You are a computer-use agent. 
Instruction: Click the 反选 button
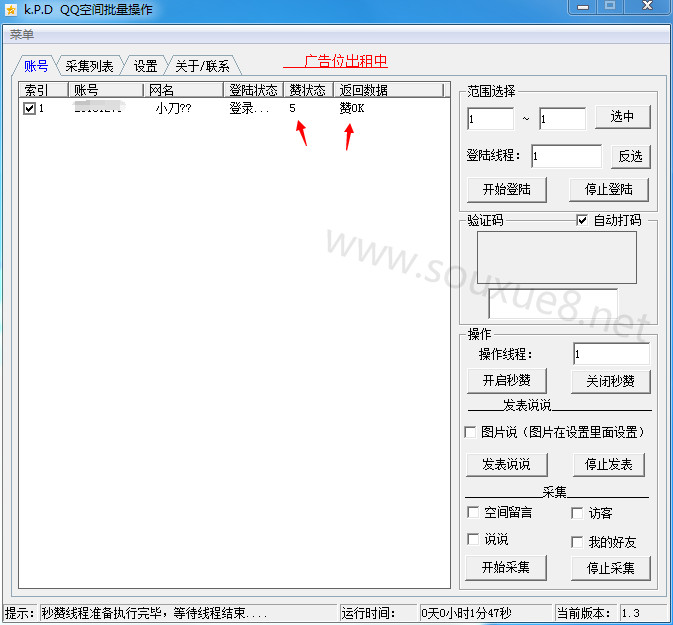[631, 156]
